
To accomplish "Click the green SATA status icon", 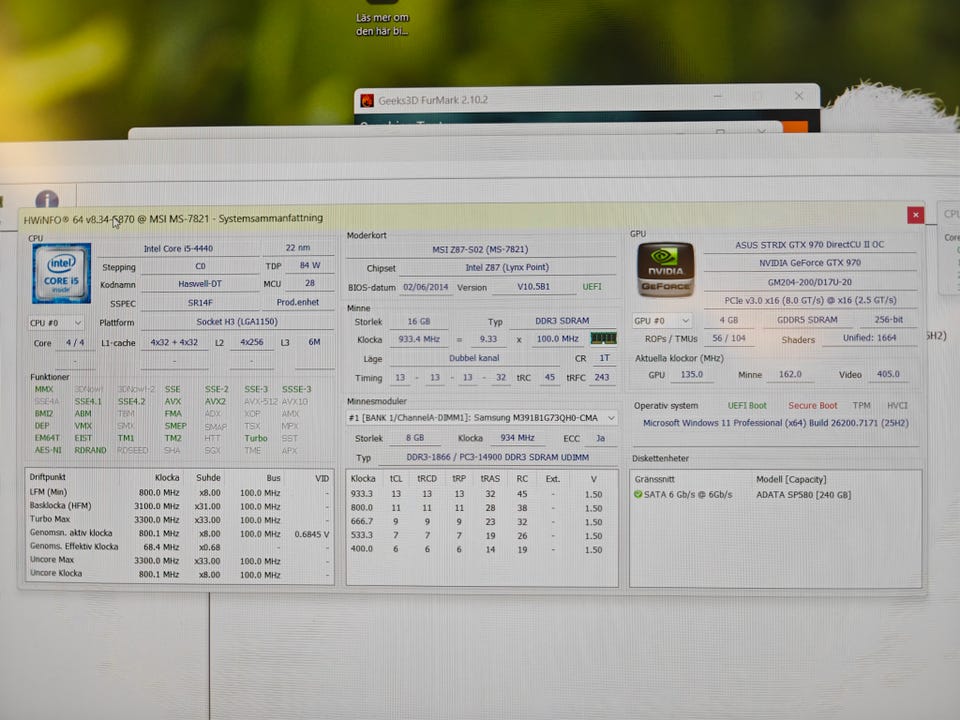I will coord(638,495).
